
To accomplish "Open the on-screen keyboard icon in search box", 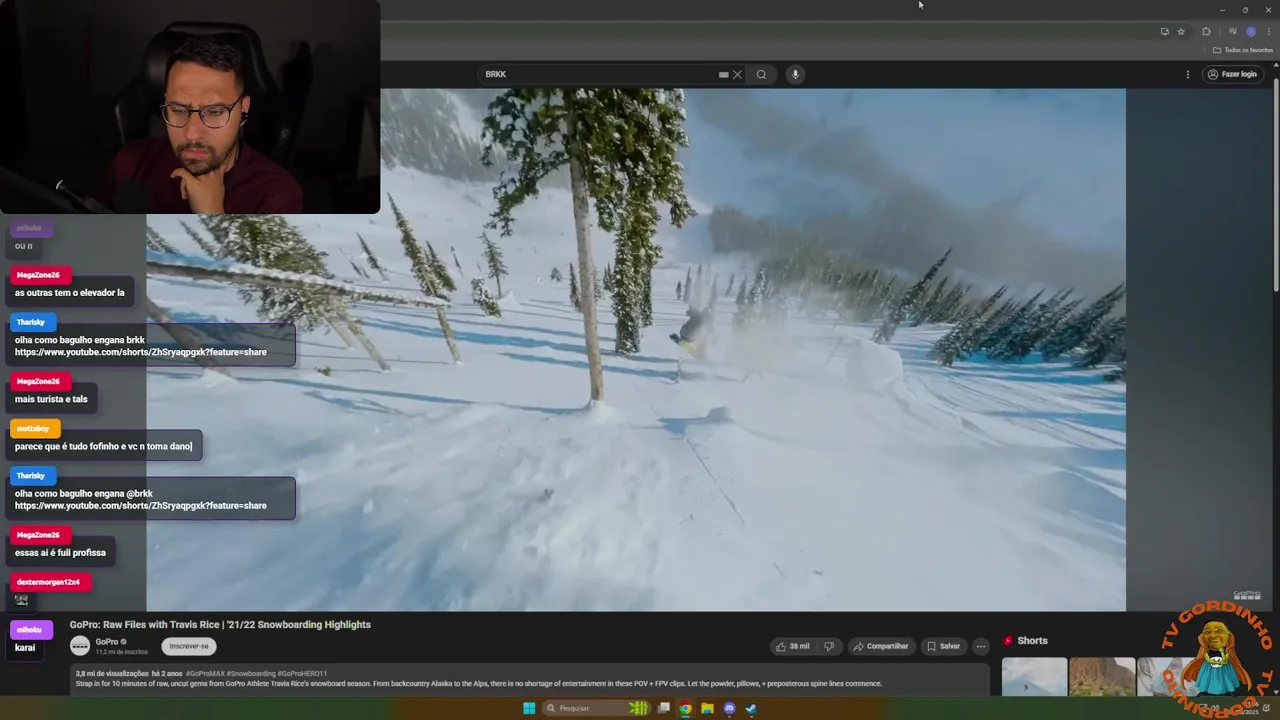I will pyautogui.click(x=723, y=74).
